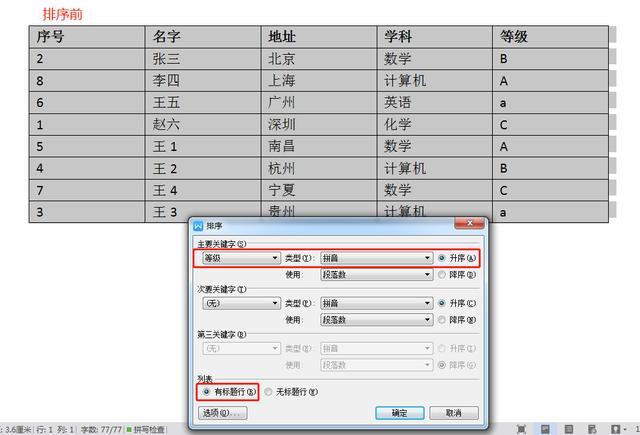Click the 王 4 name cell

(203, 190)
